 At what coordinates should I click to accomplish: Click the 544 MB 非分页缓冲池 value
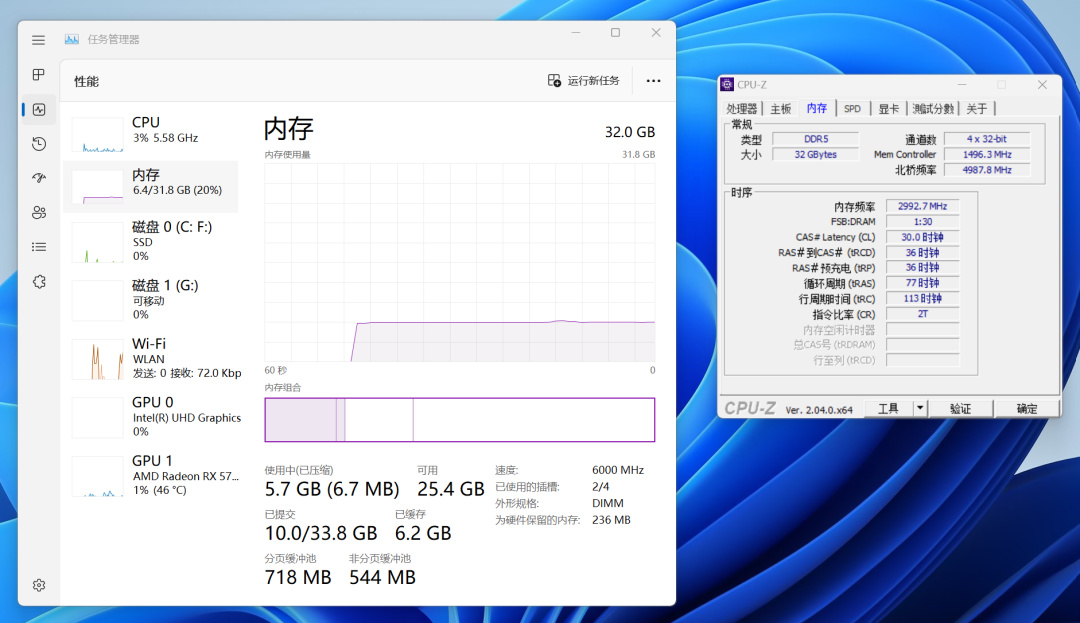coord(382,578)
